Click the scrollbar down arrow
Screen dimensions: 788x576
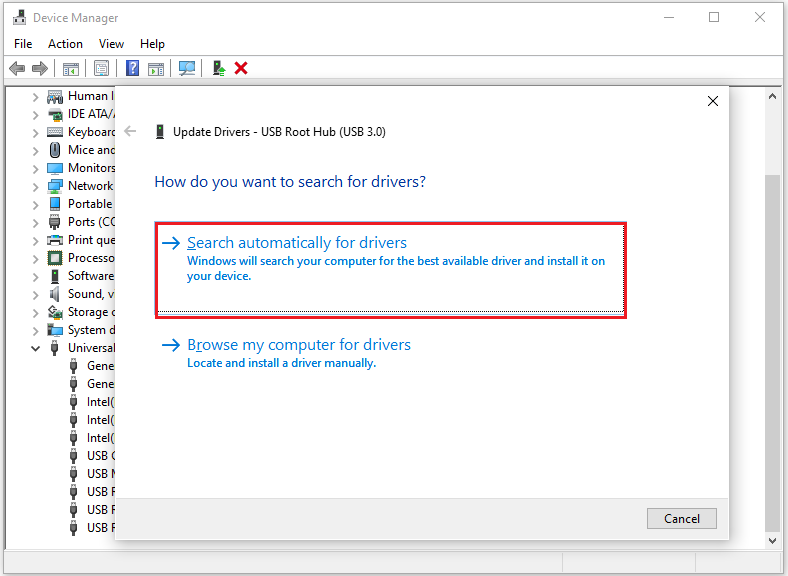pos(772,541)
